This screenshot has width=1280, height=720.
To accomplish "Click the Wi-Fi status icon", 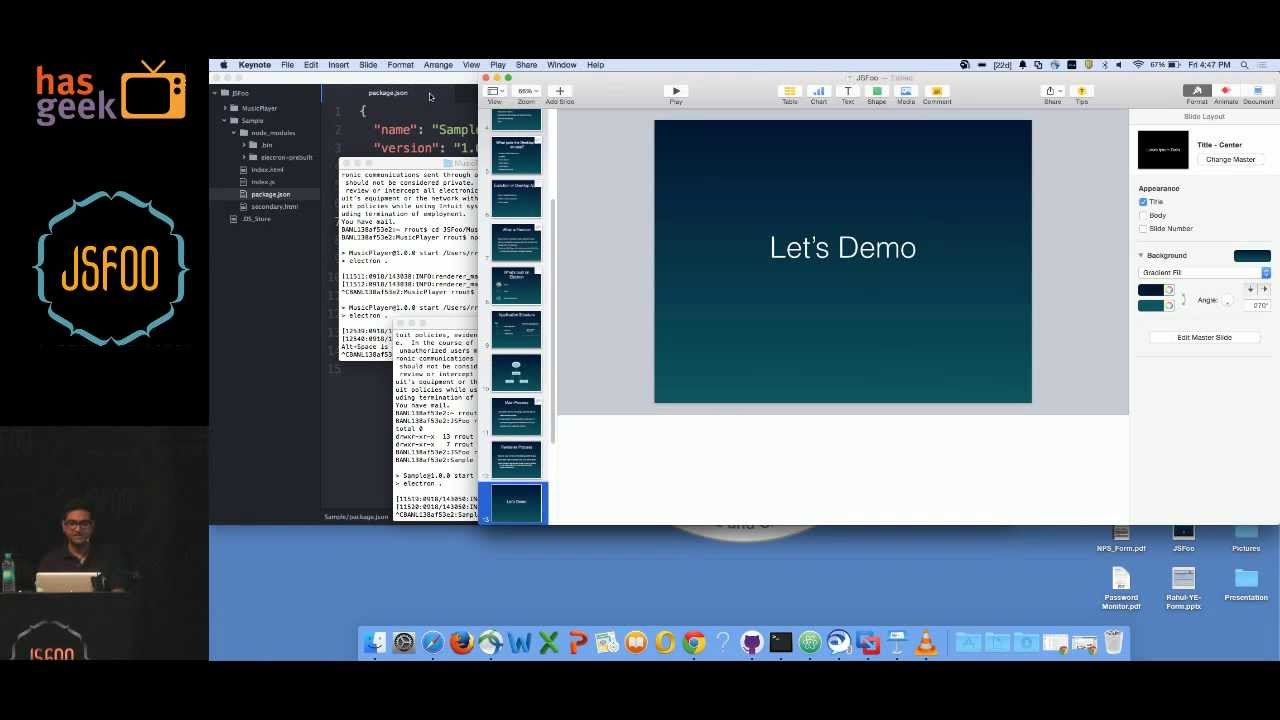I will pos(1138,65).
